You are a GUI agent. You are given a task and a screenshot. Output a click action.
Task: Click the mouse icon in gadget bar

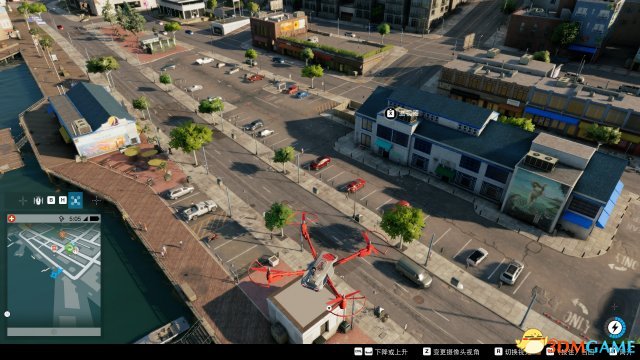[38, 200]
